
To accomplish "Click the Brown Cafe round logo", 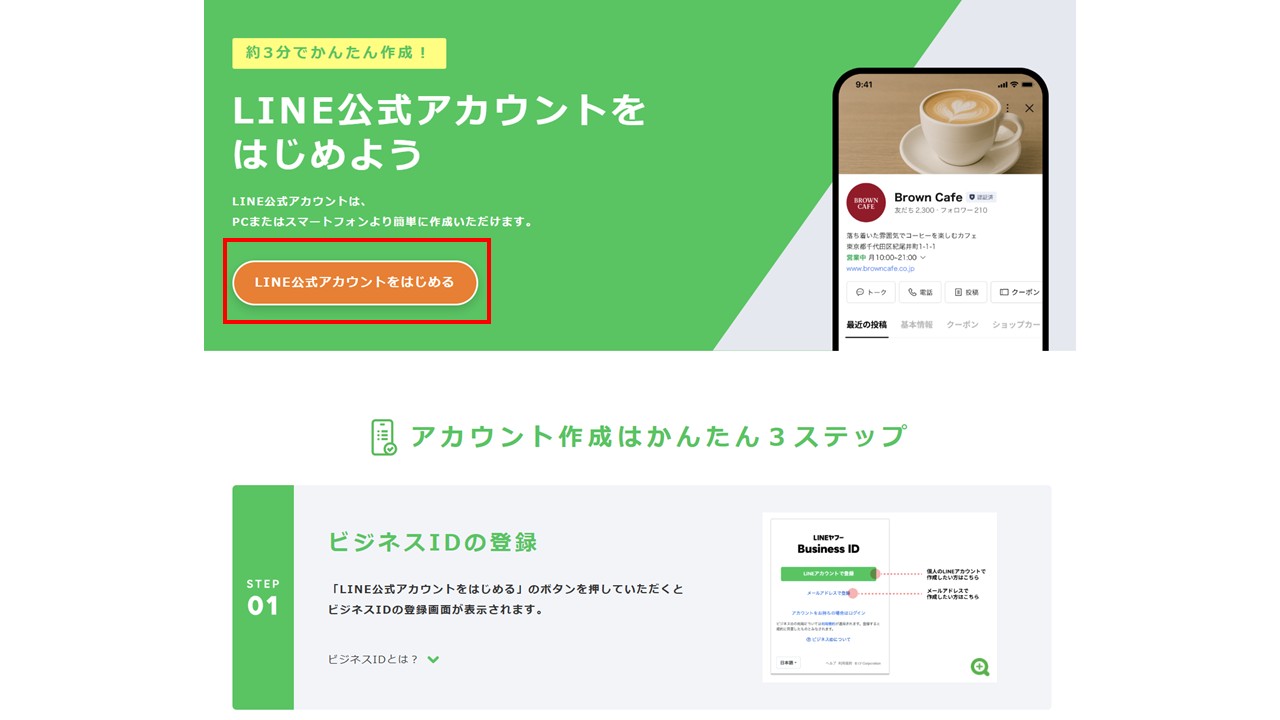I will tap(866, 203).
